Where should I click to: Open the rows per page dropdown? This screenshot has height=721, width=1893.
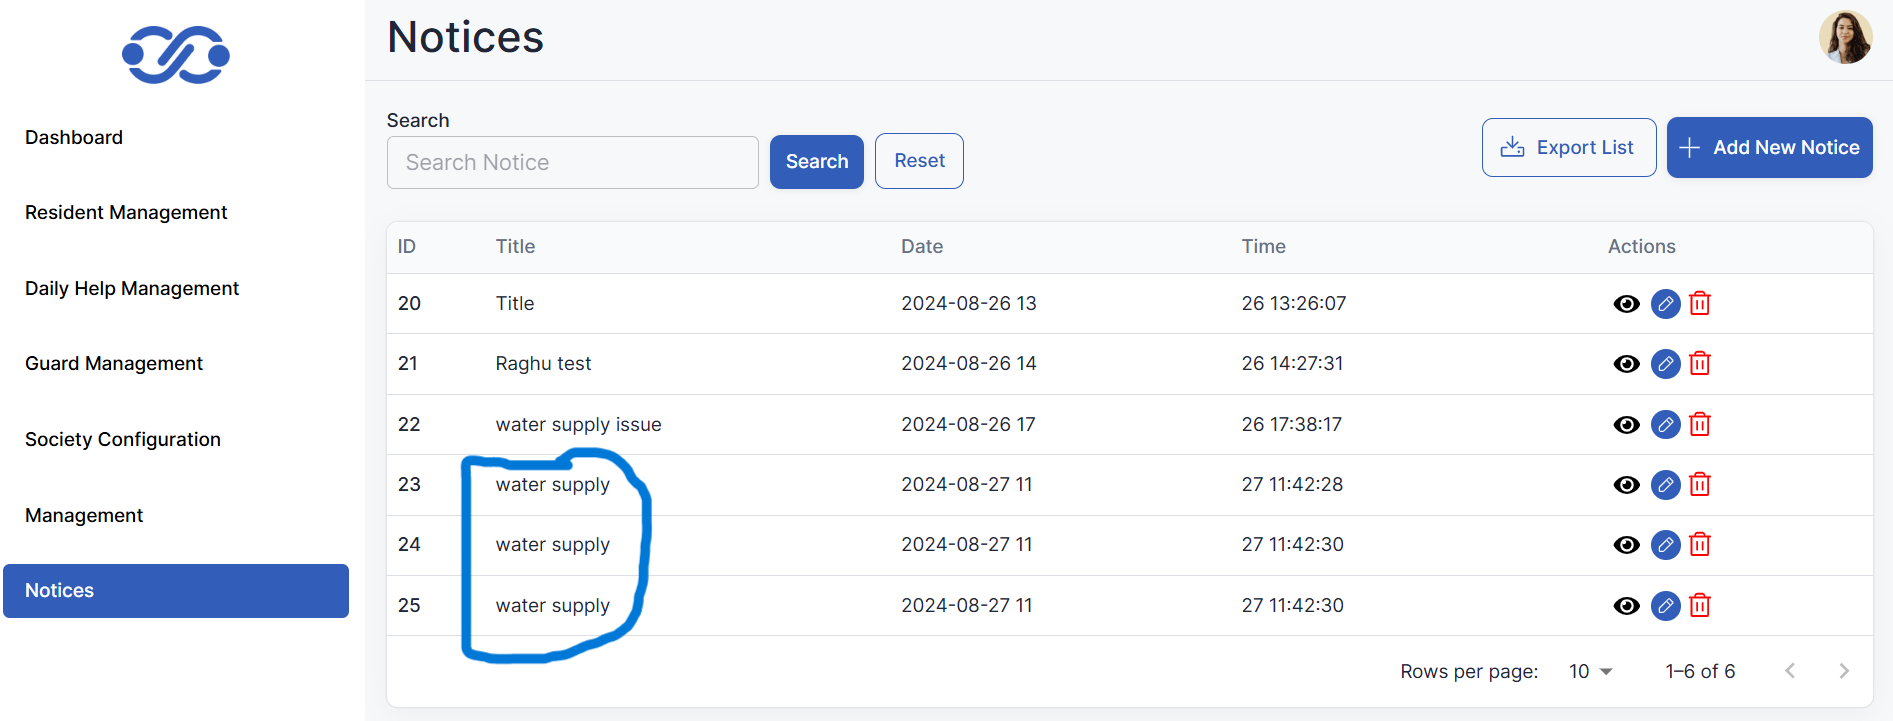(1590, 672)
